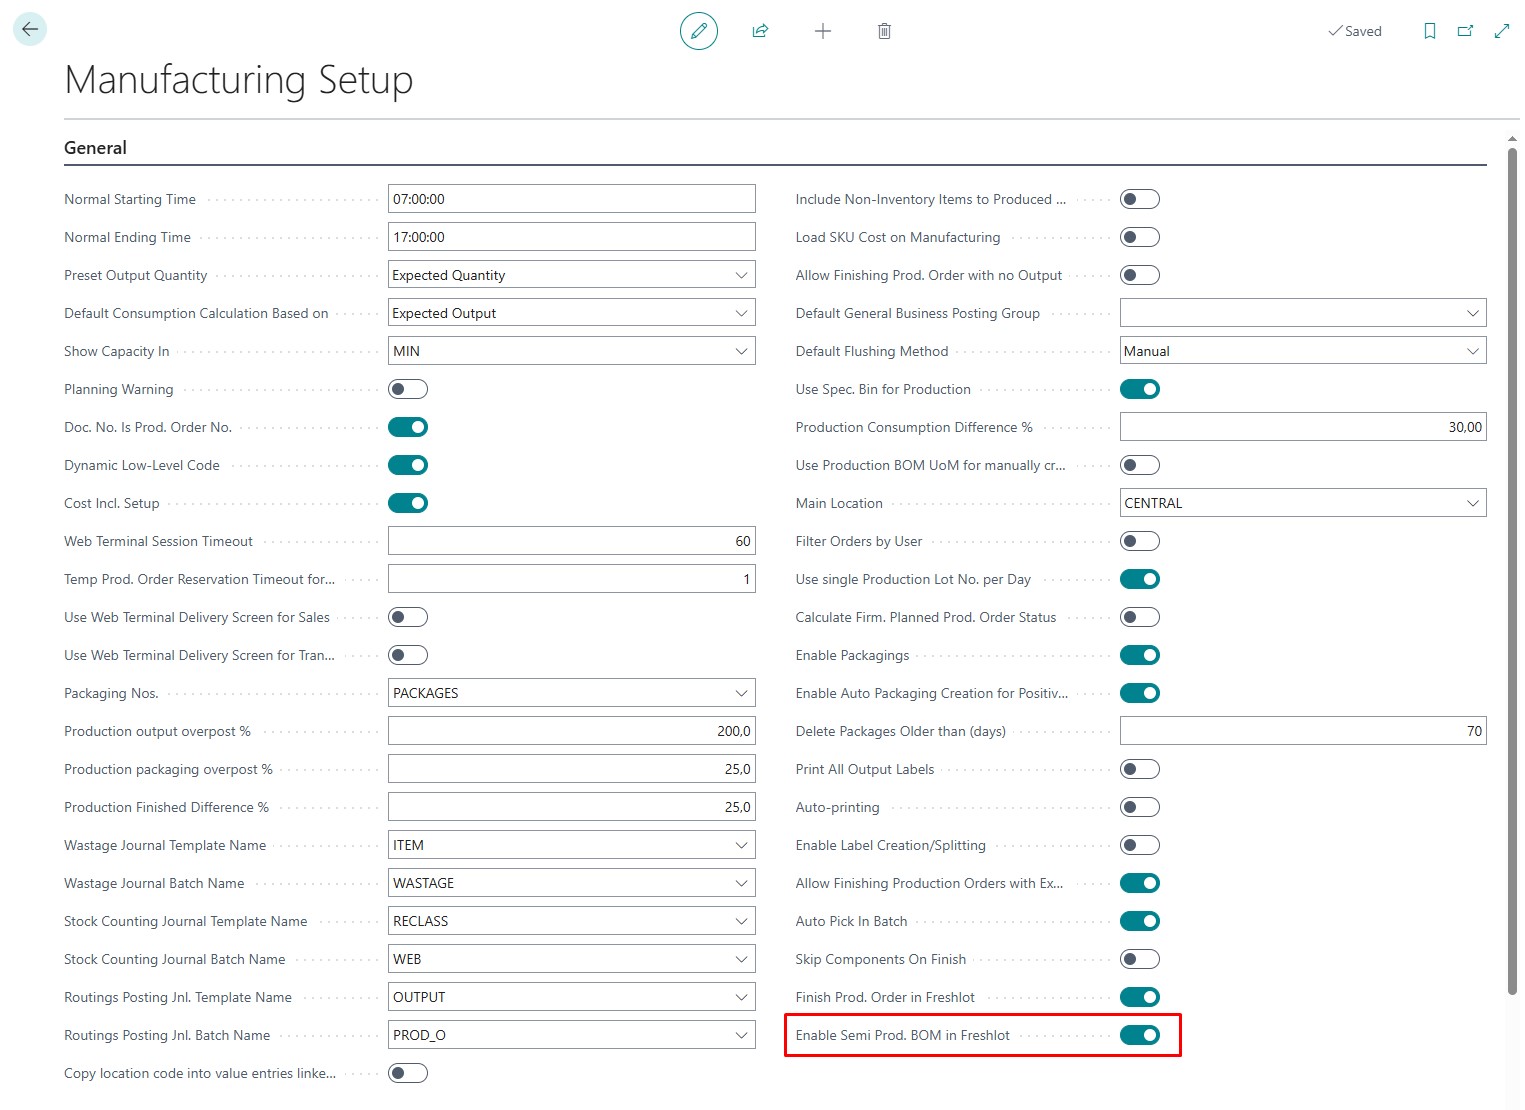The image size is (1525, 1110).
Task: Toggle Cost Incl. Setup switch
Action: coord(408,503)
